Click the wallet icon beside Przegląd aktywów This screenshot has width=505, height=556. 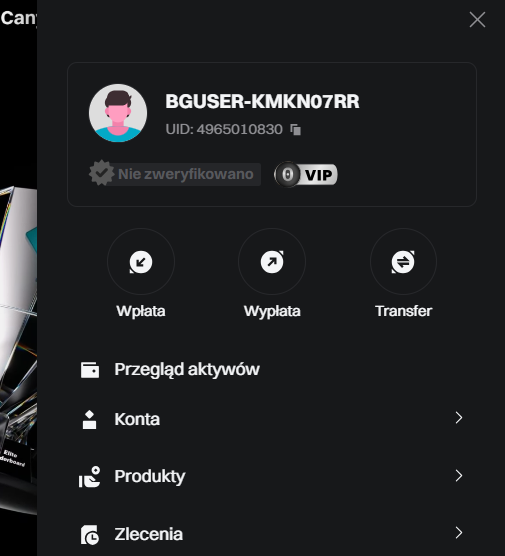coord(90,370)
